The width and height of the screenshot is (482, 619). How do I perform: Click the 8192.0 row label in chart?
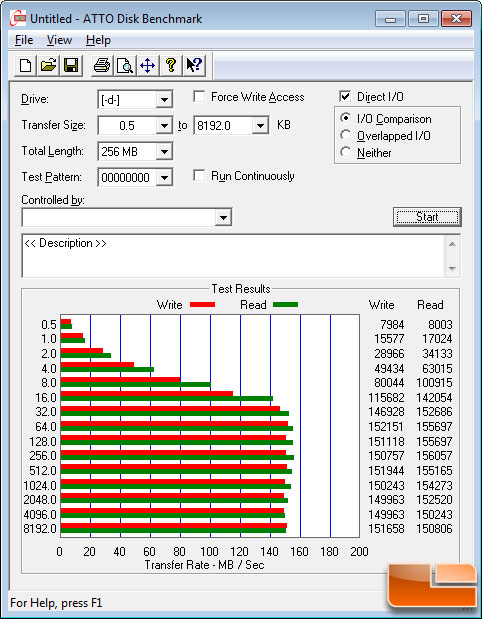pyautogui.click(x=38, y=529)
